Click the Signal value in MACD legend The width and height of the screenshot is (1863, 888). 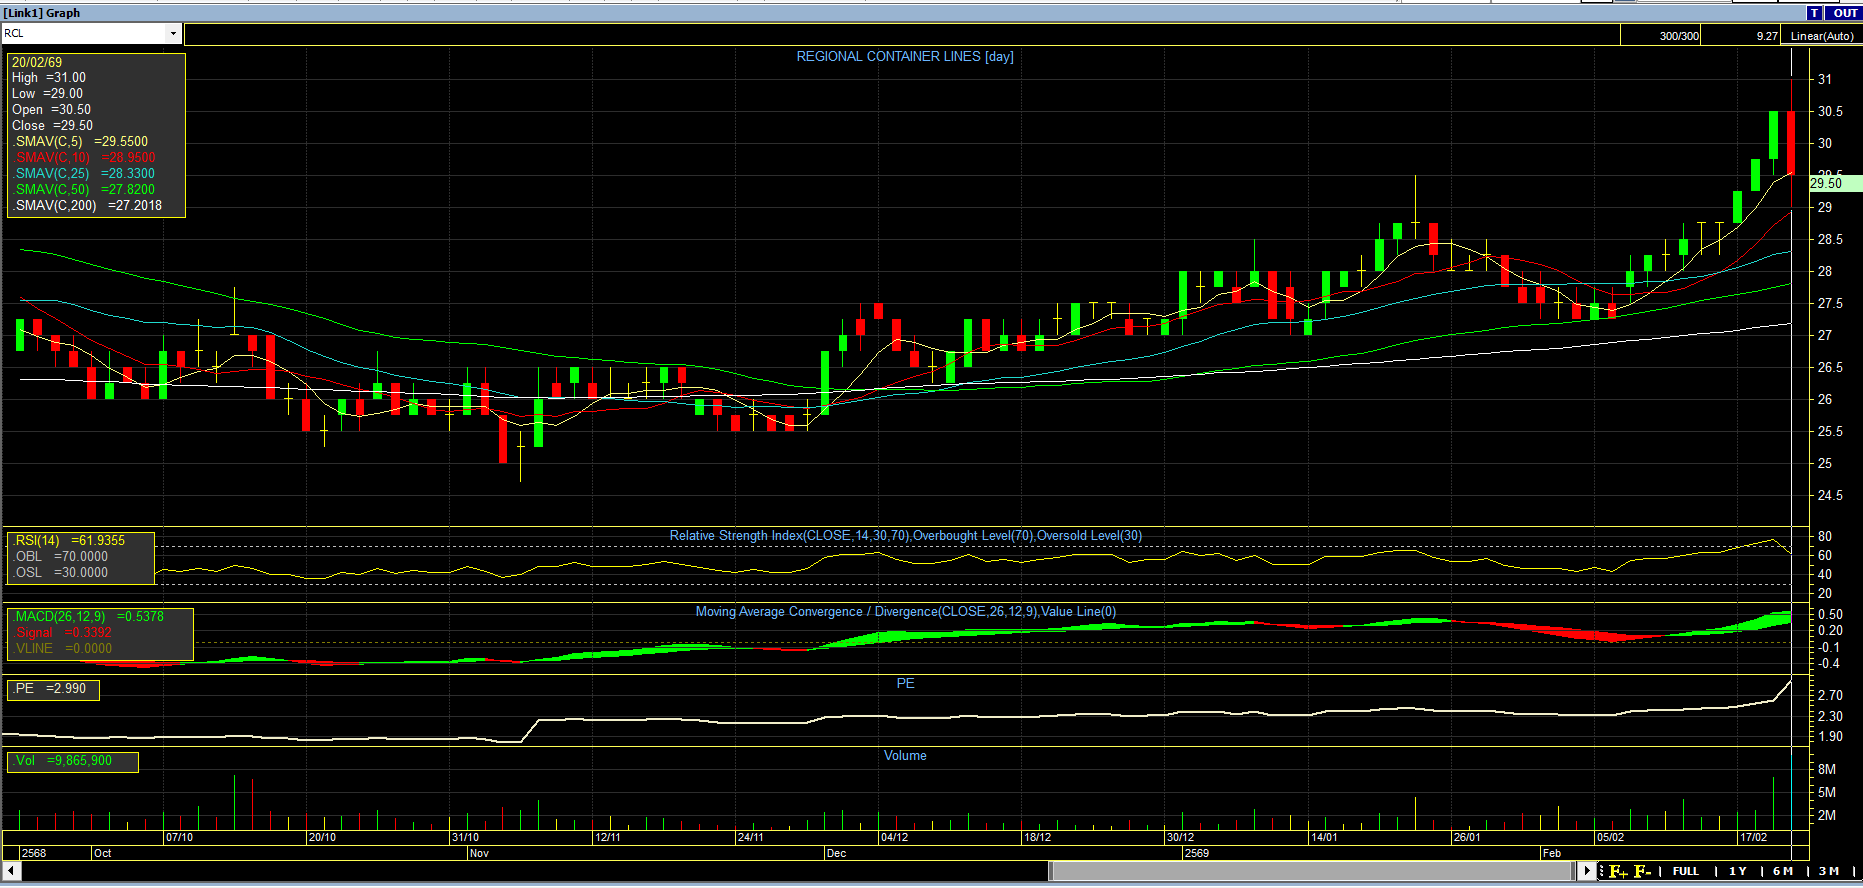[x=63, y=633]
